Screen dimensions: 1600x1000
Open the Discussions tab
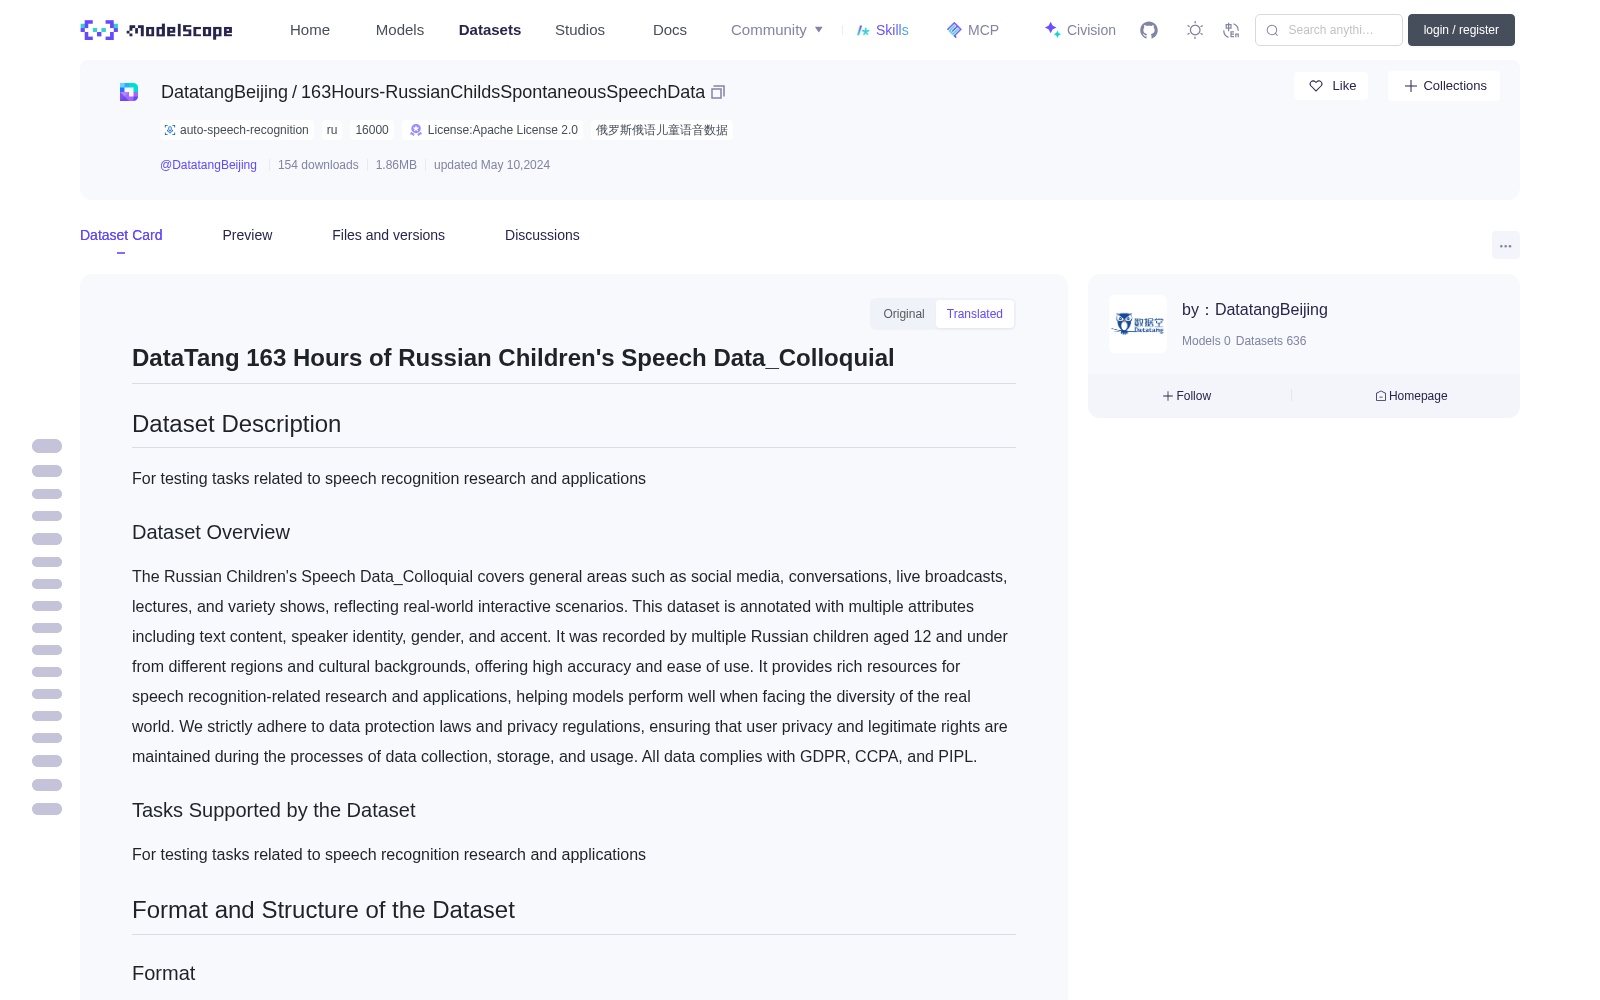coord(542,235)
